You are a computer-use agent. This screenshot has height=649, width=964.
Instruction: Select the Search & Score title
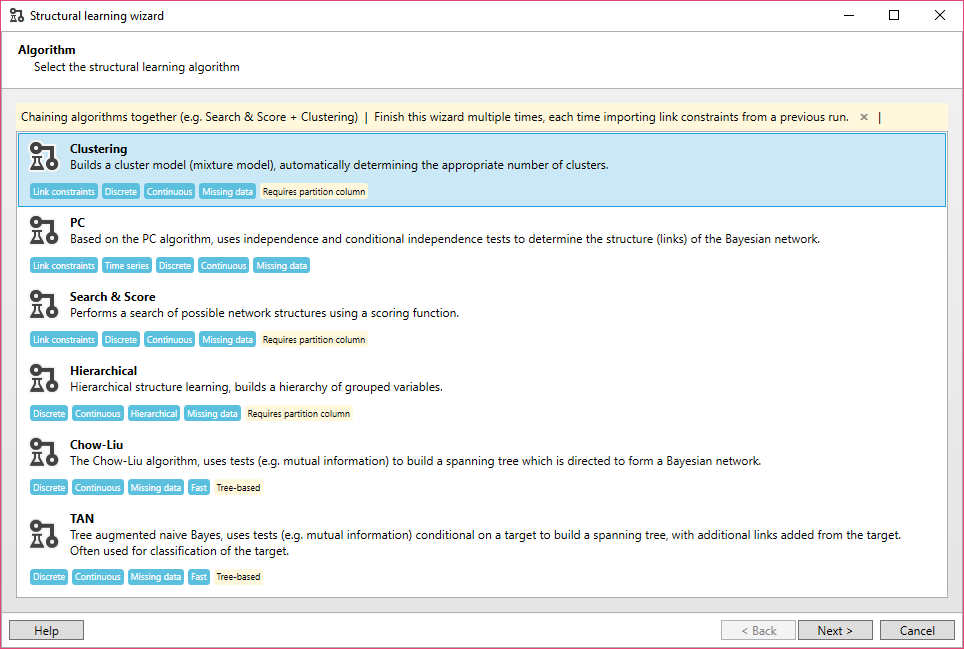pos(112,297)
